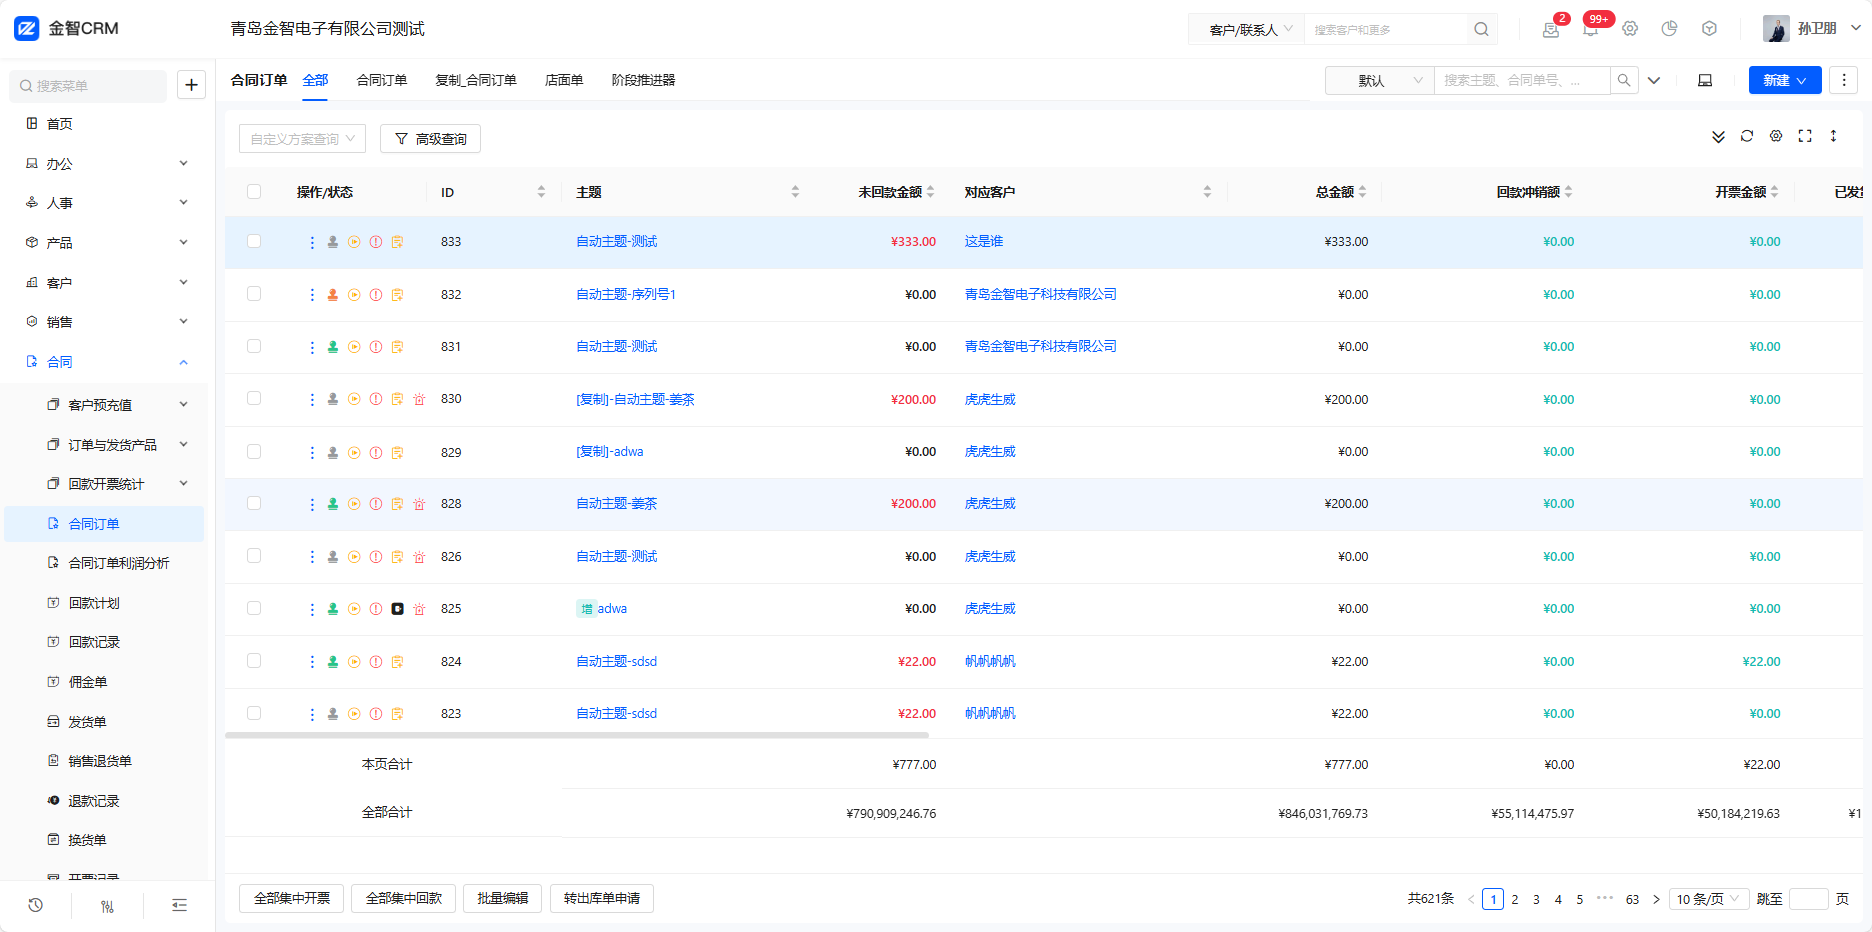Select the checkbox for row 833

254,241
